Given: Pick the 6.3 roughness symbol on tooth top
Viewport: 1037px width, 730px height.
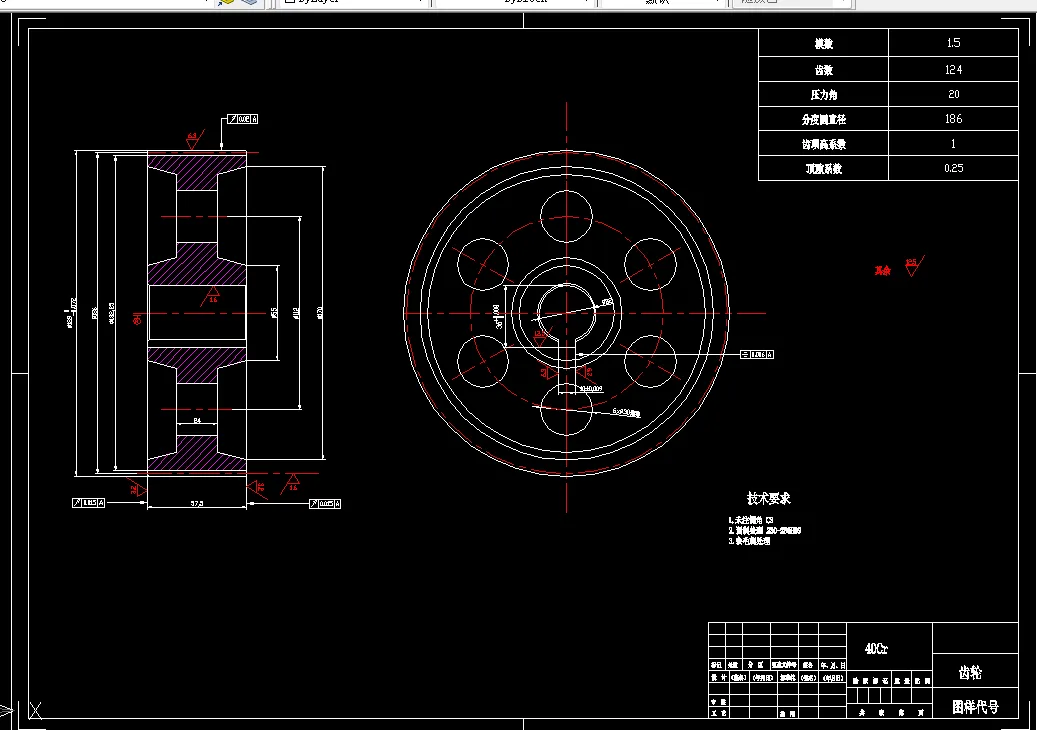Looking at the screenshot, I should pos(194,139).
